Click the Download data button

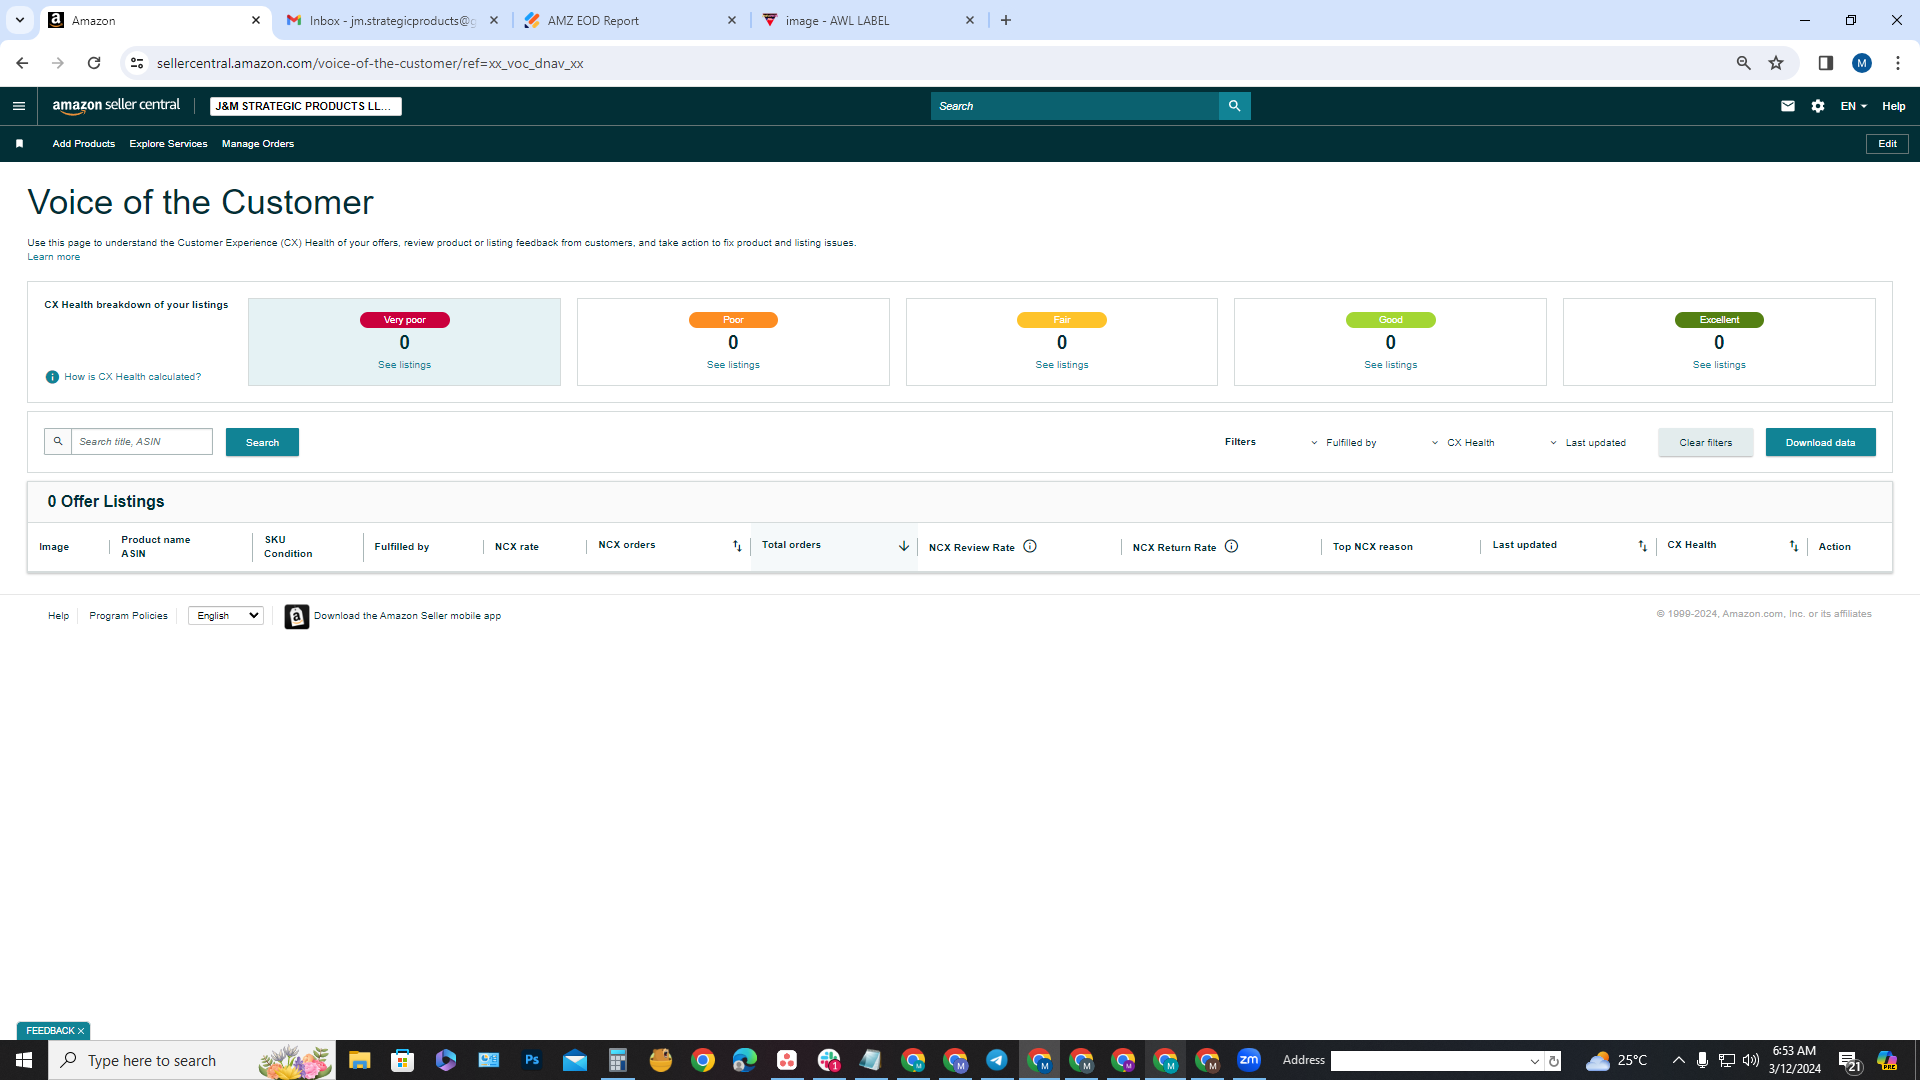click(x=1820, y=442)
